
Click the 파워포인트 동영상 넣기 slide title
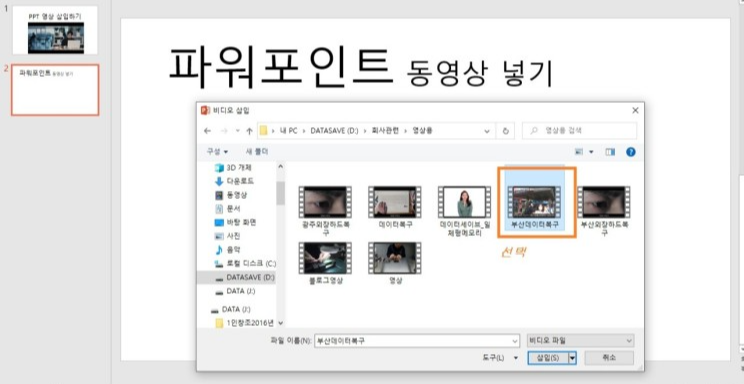pyautogui.click(x=361, y=66)
